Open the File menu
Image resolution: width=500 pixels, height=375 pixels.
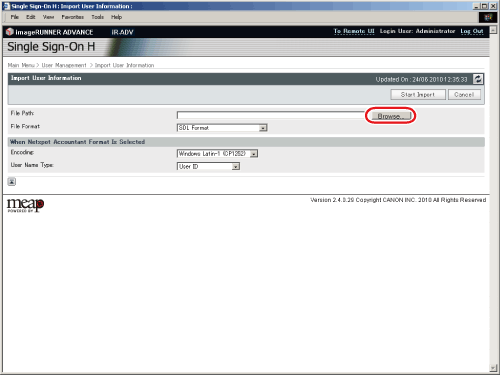tap(15, 17)
